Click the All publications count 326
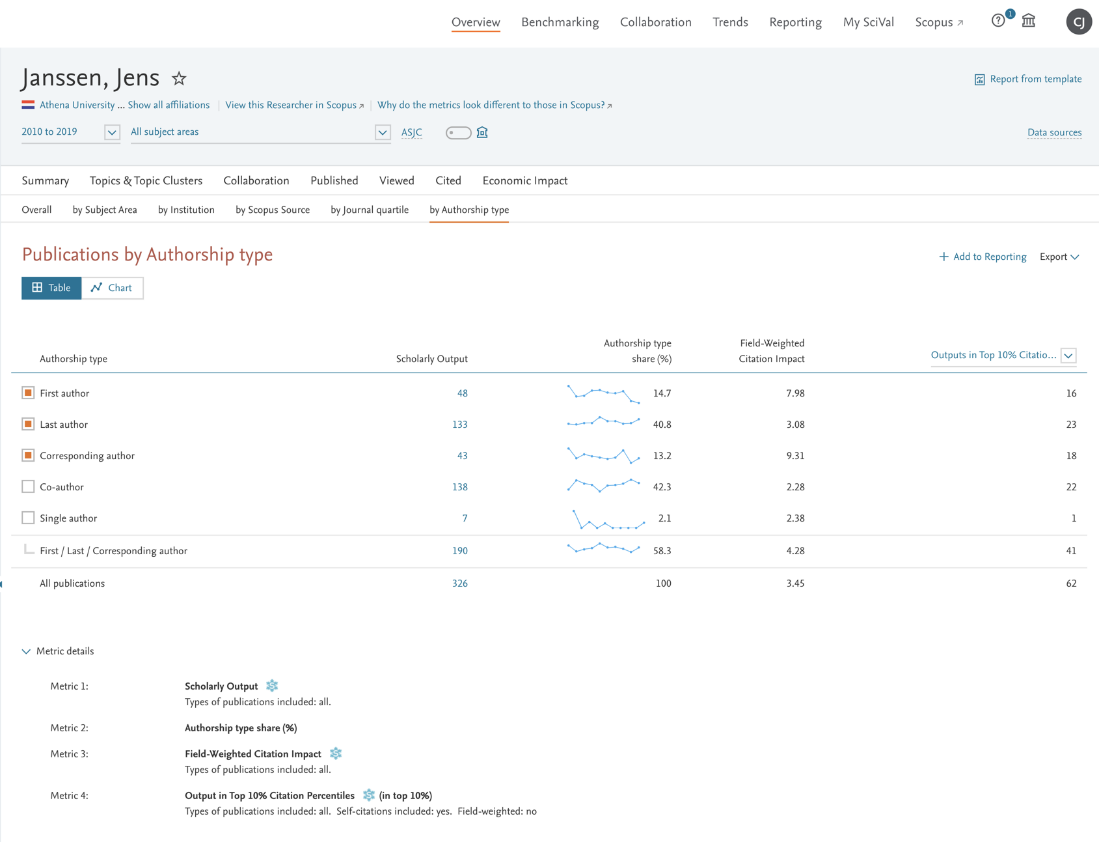1099x842 pixels. click(460, 583)
